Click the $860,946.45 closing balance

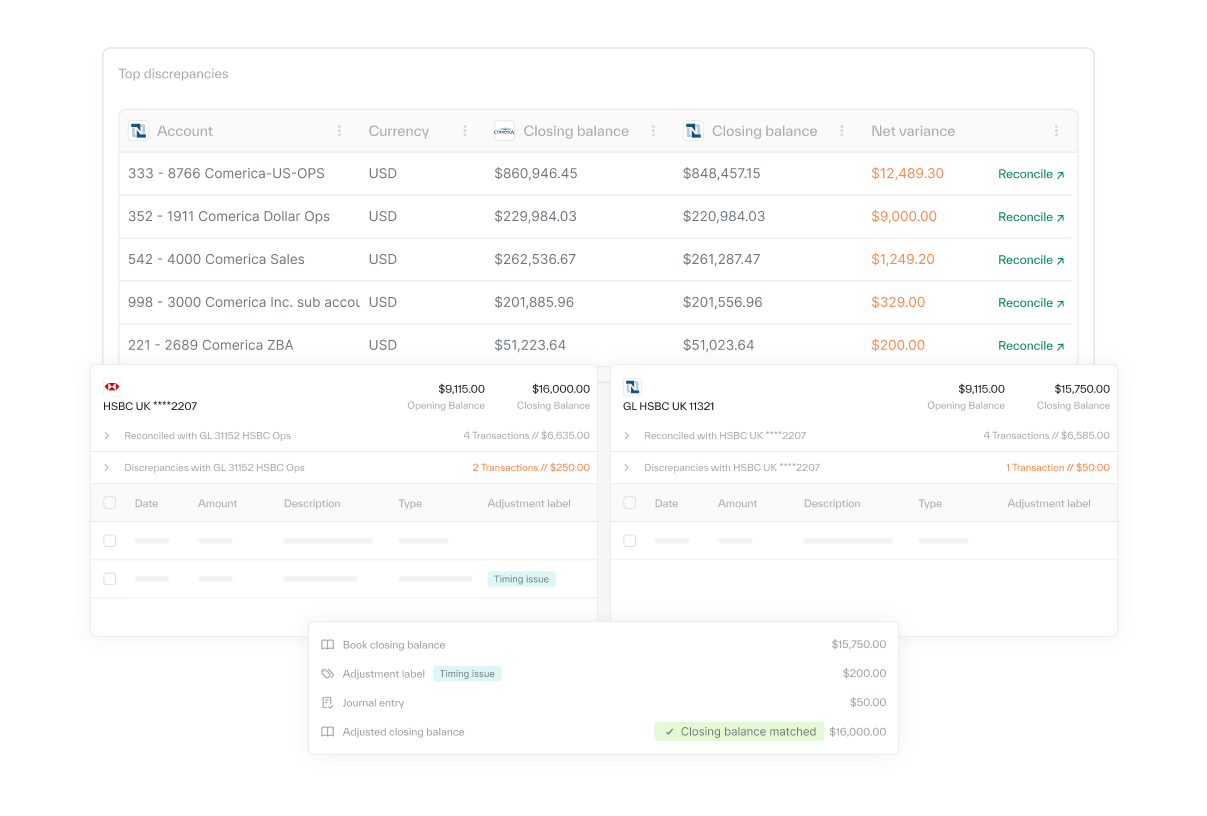(536, 173)
